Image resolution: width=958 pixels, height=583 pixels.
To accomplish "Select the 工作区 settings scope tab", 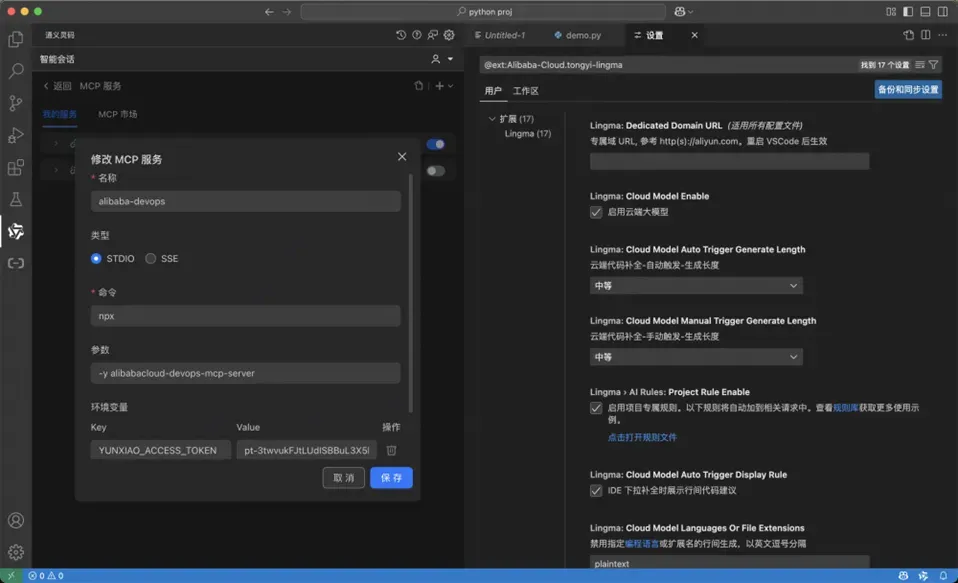I will coord(525,91).
